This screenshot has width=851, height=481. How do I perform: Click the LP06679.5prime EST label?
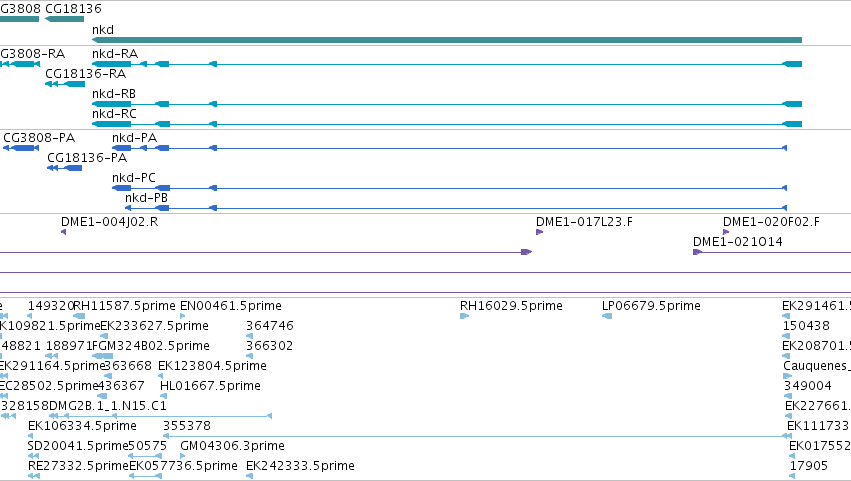tap(651, 306)
